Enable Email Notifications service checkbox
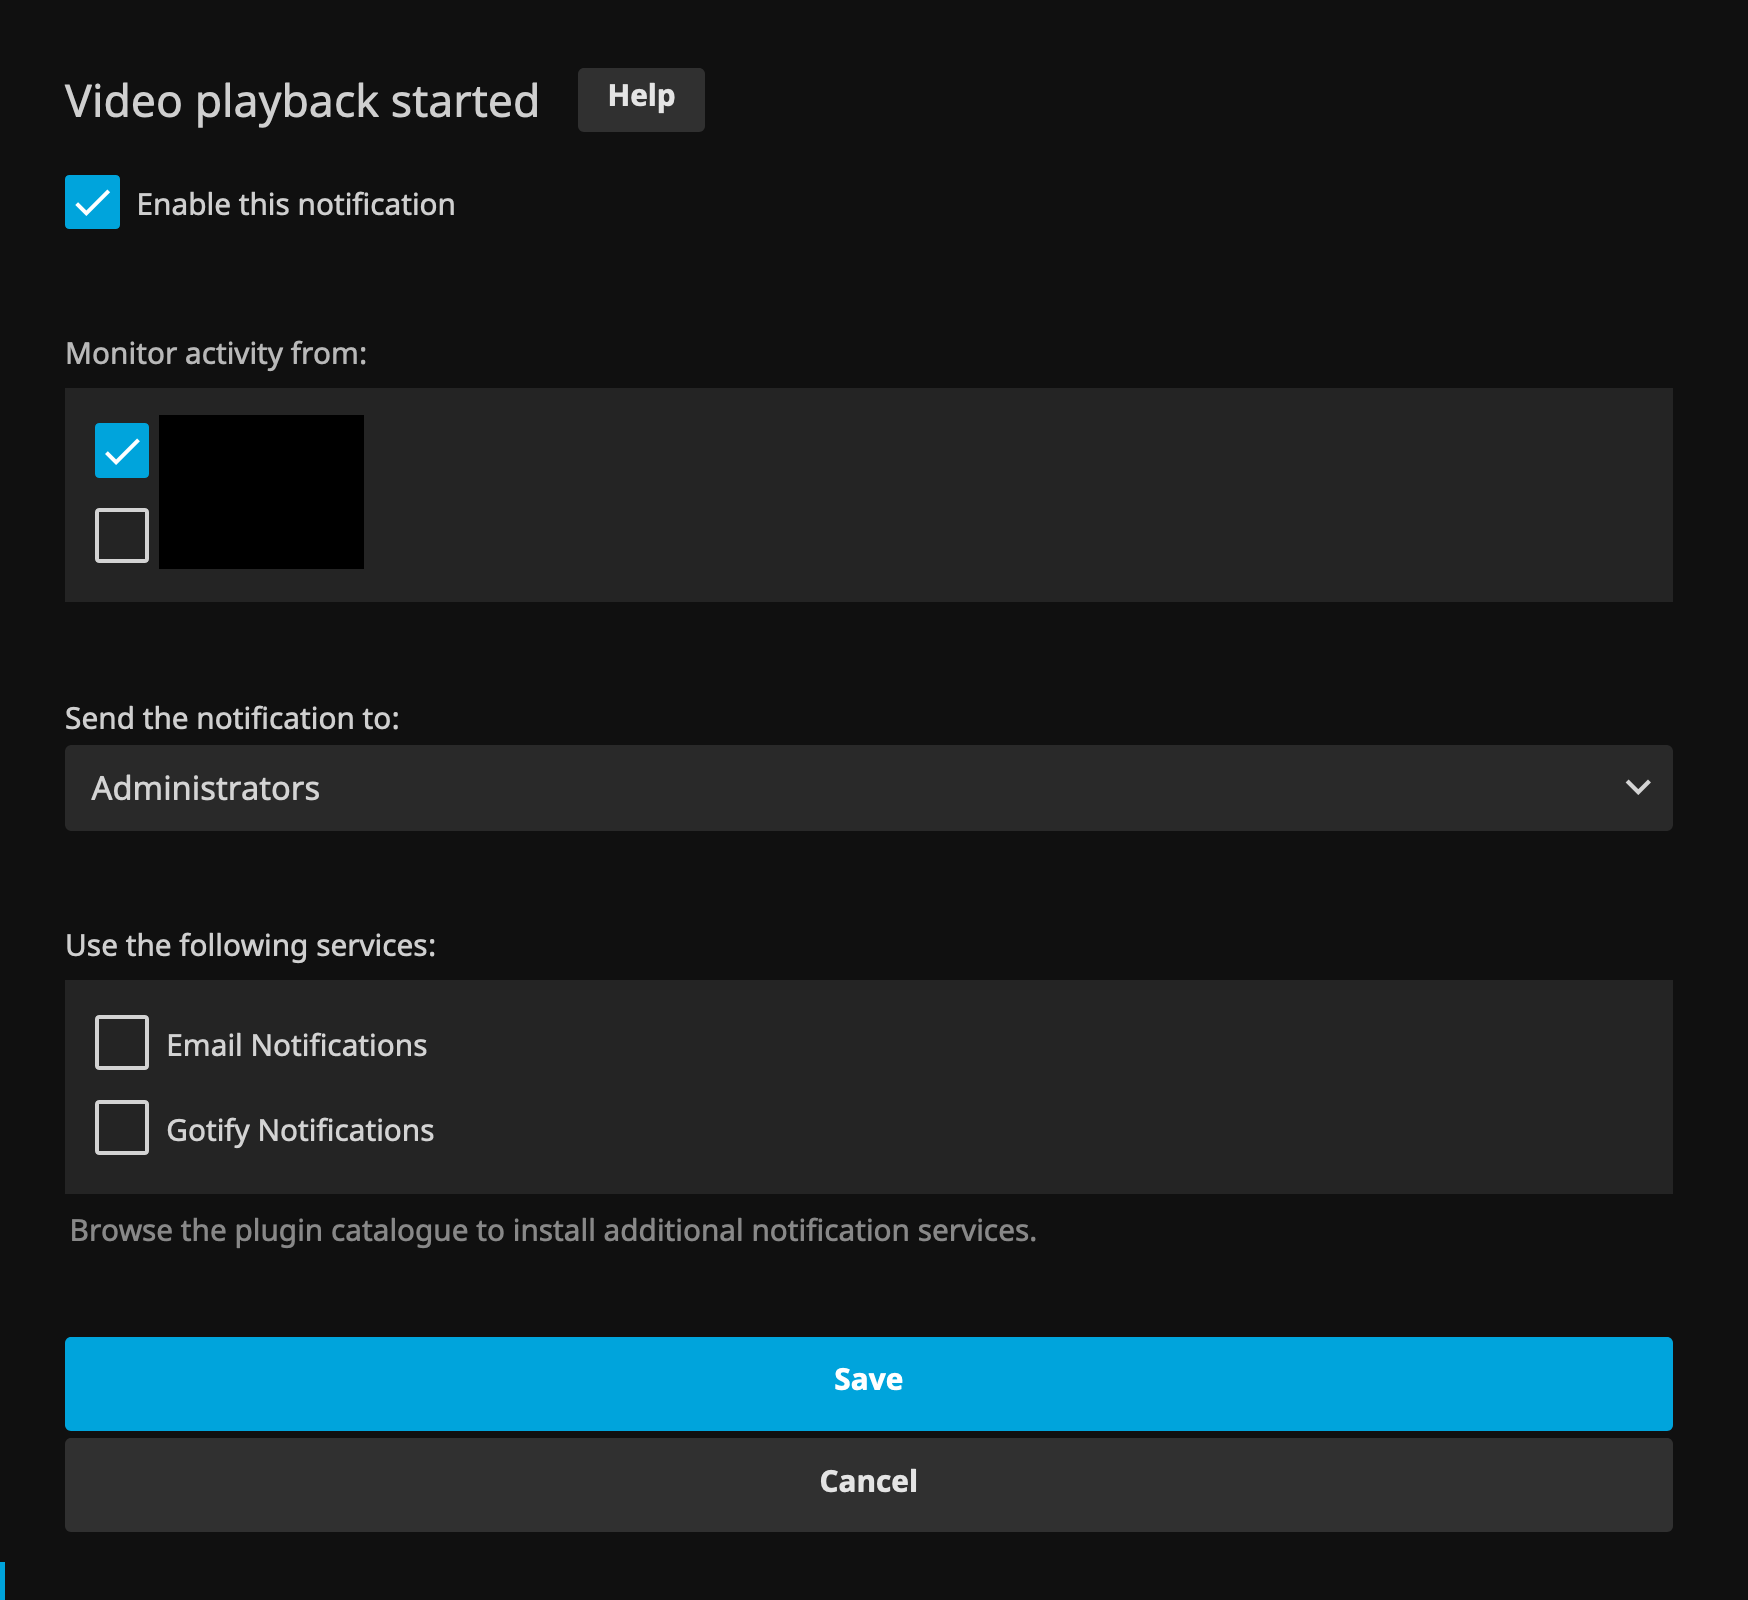 122,1042
